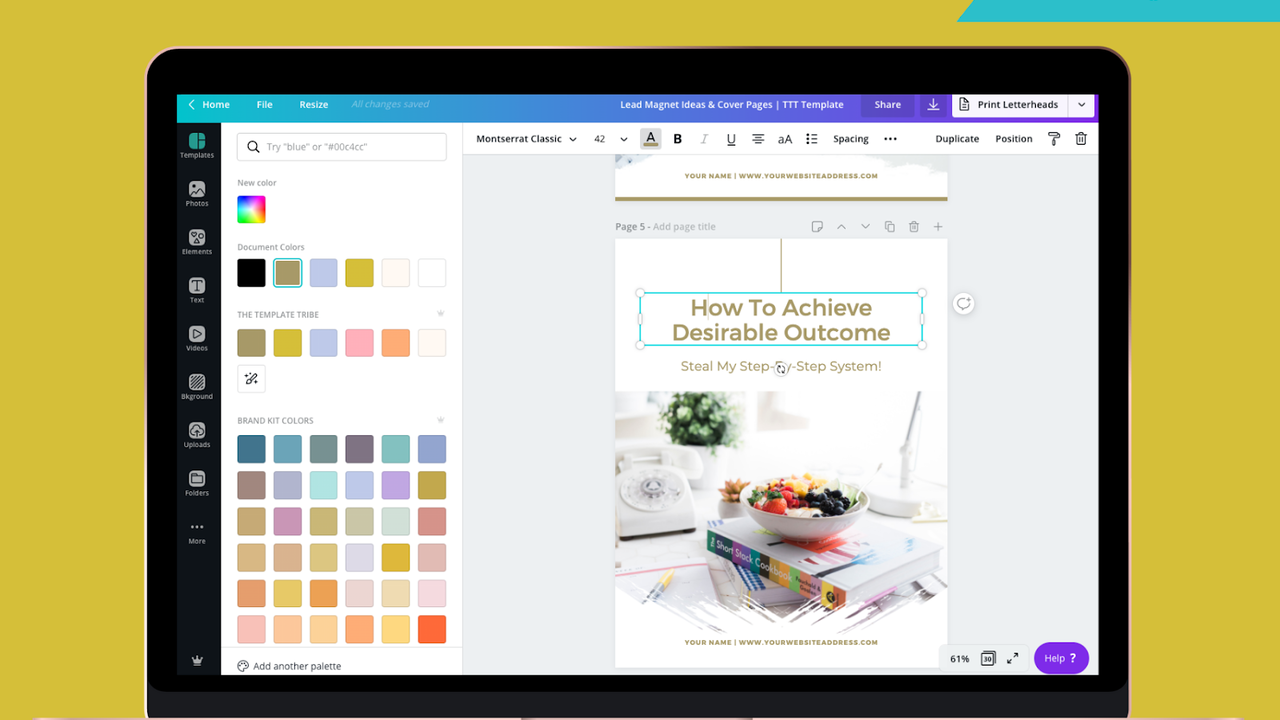Open the Templates sidebar panel
The height and width of the screenshot is (720, 1280).
(x=197, y=145)
